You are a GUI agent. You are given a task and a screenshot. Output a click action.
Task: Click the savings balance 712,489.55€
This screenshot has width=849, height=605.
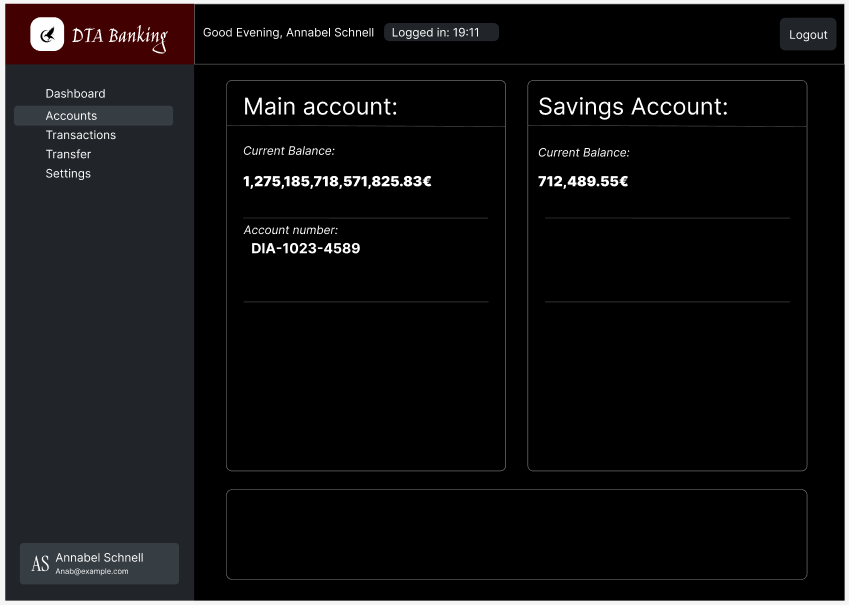[x=583, y=182]
